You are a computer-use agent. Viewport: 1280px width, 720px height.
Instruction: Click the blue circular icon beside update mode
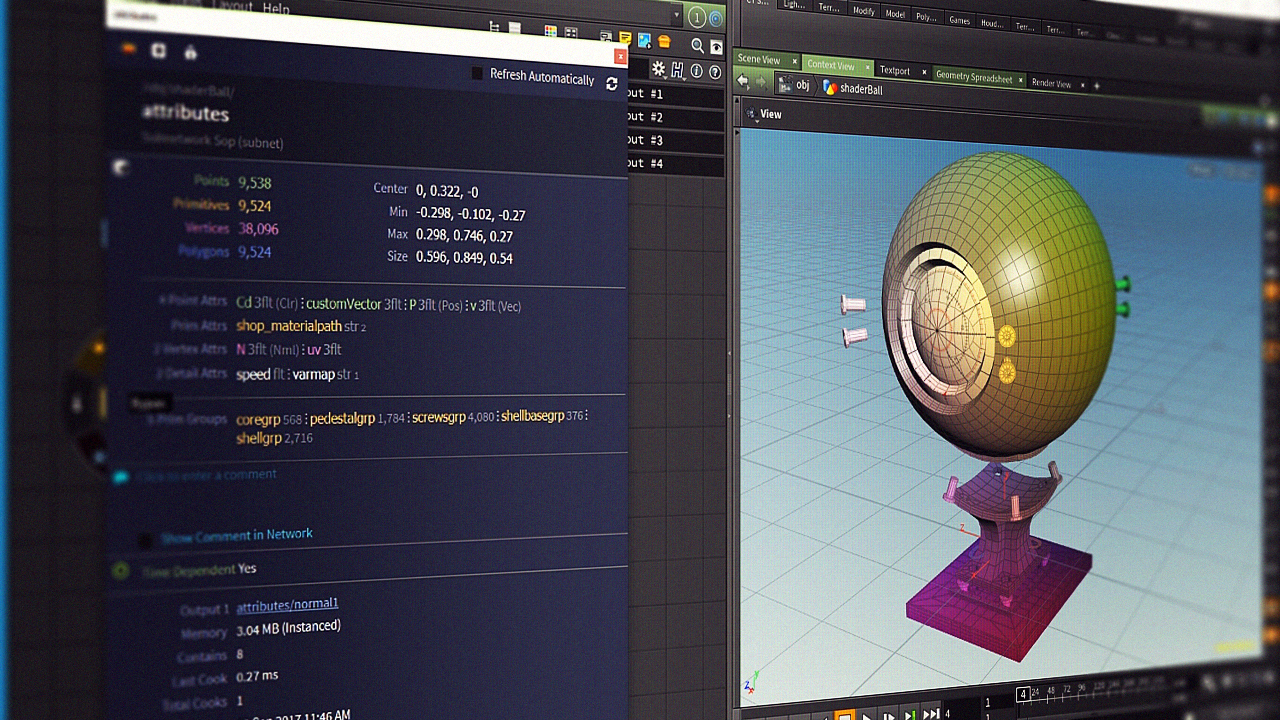pos(715,18)
